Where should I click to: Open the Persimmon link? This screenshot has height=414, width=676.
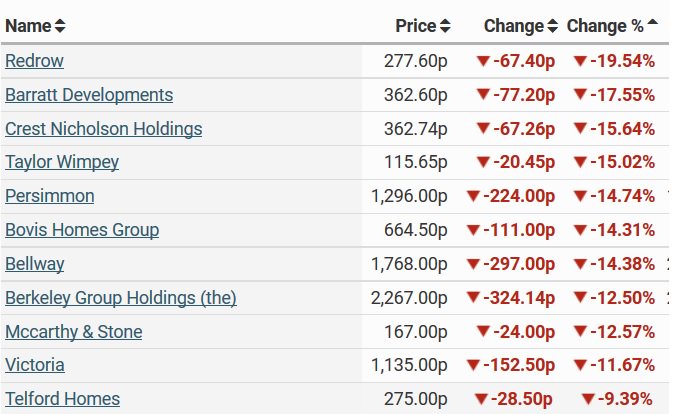pyautogui.click(x=50, y=196)
